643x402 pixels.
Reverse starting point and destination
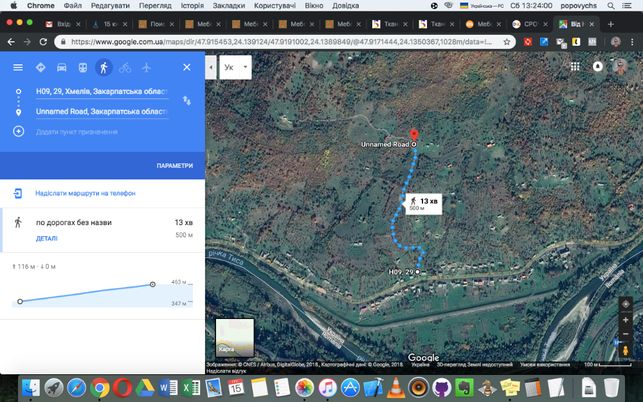click(187, 101)
